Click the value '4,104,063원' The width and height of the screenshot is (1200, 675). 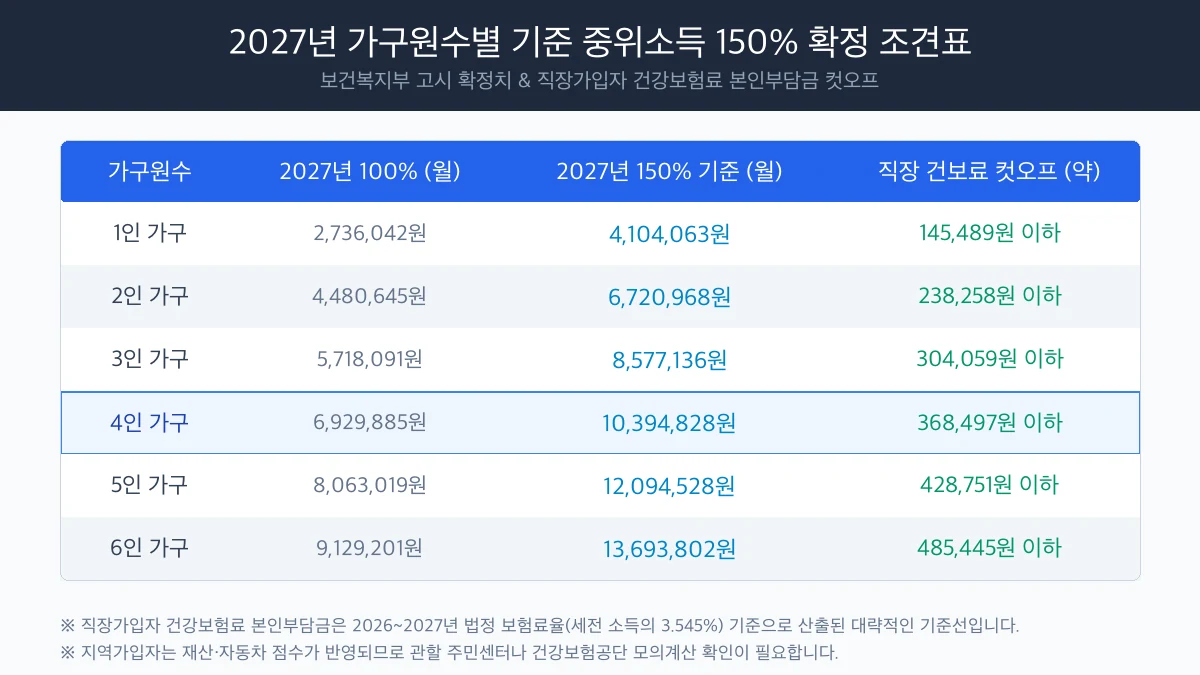pos(670,234)
